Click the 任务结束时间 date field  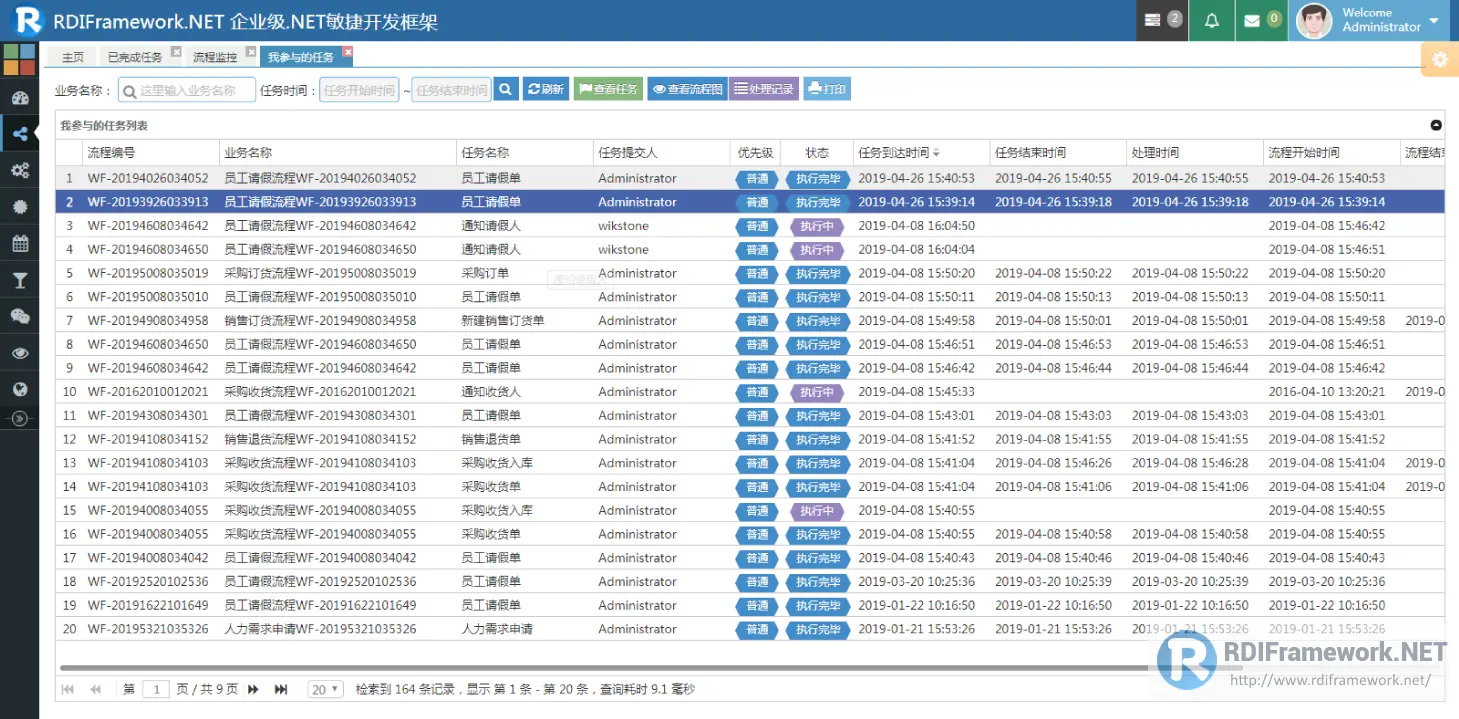(451, 90)
